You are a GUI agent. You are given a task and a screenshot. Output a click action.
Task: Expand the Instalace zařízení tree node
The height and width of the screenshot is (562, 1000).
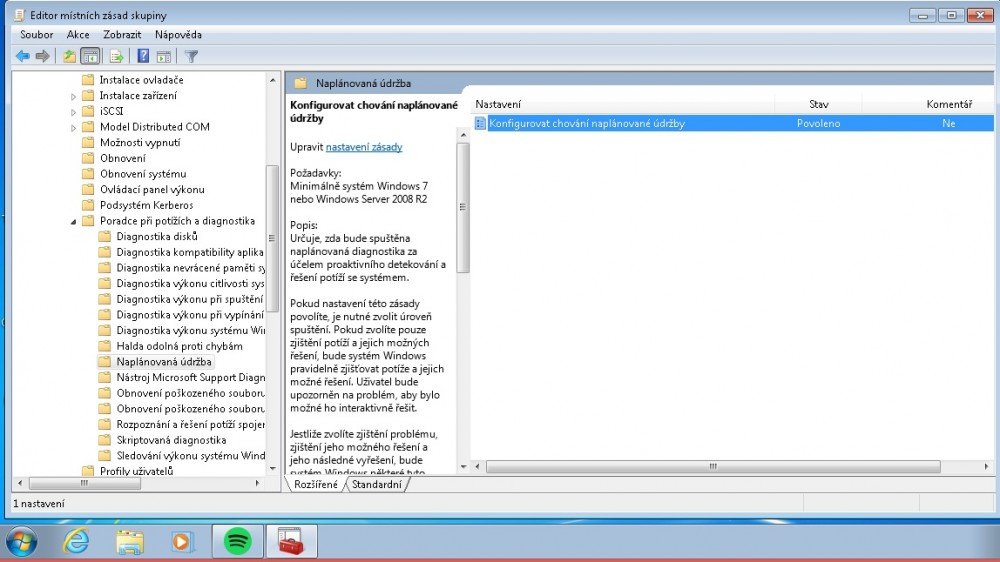coord(74,96)
